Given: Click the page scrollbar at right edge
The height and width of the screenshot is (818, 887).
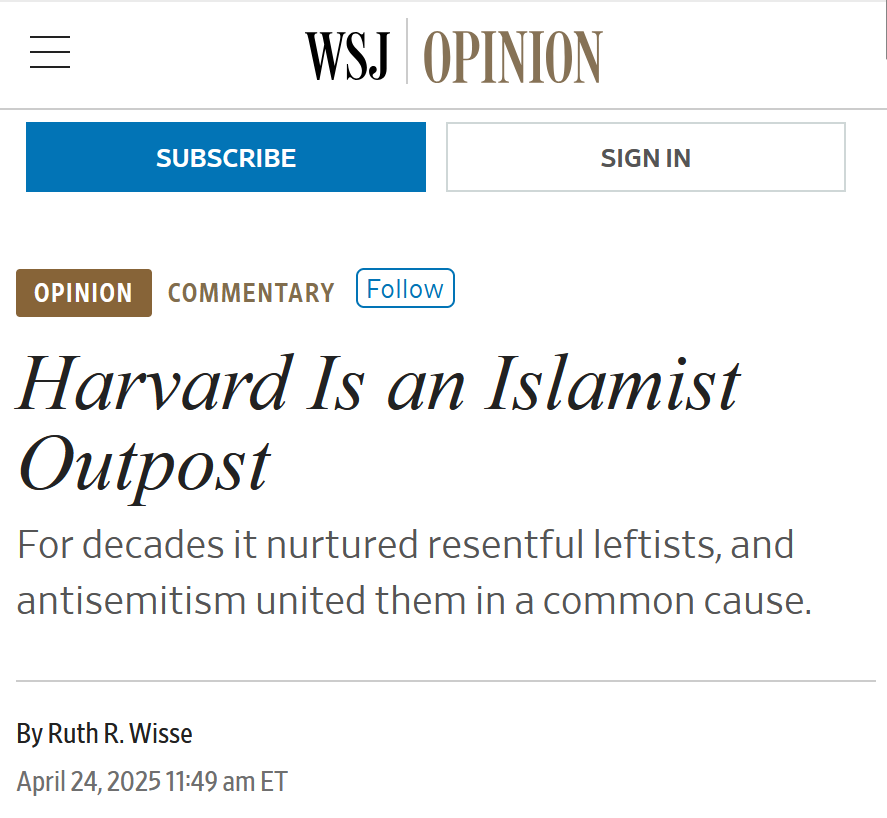Looking at the screenshot, I should 885,29.
